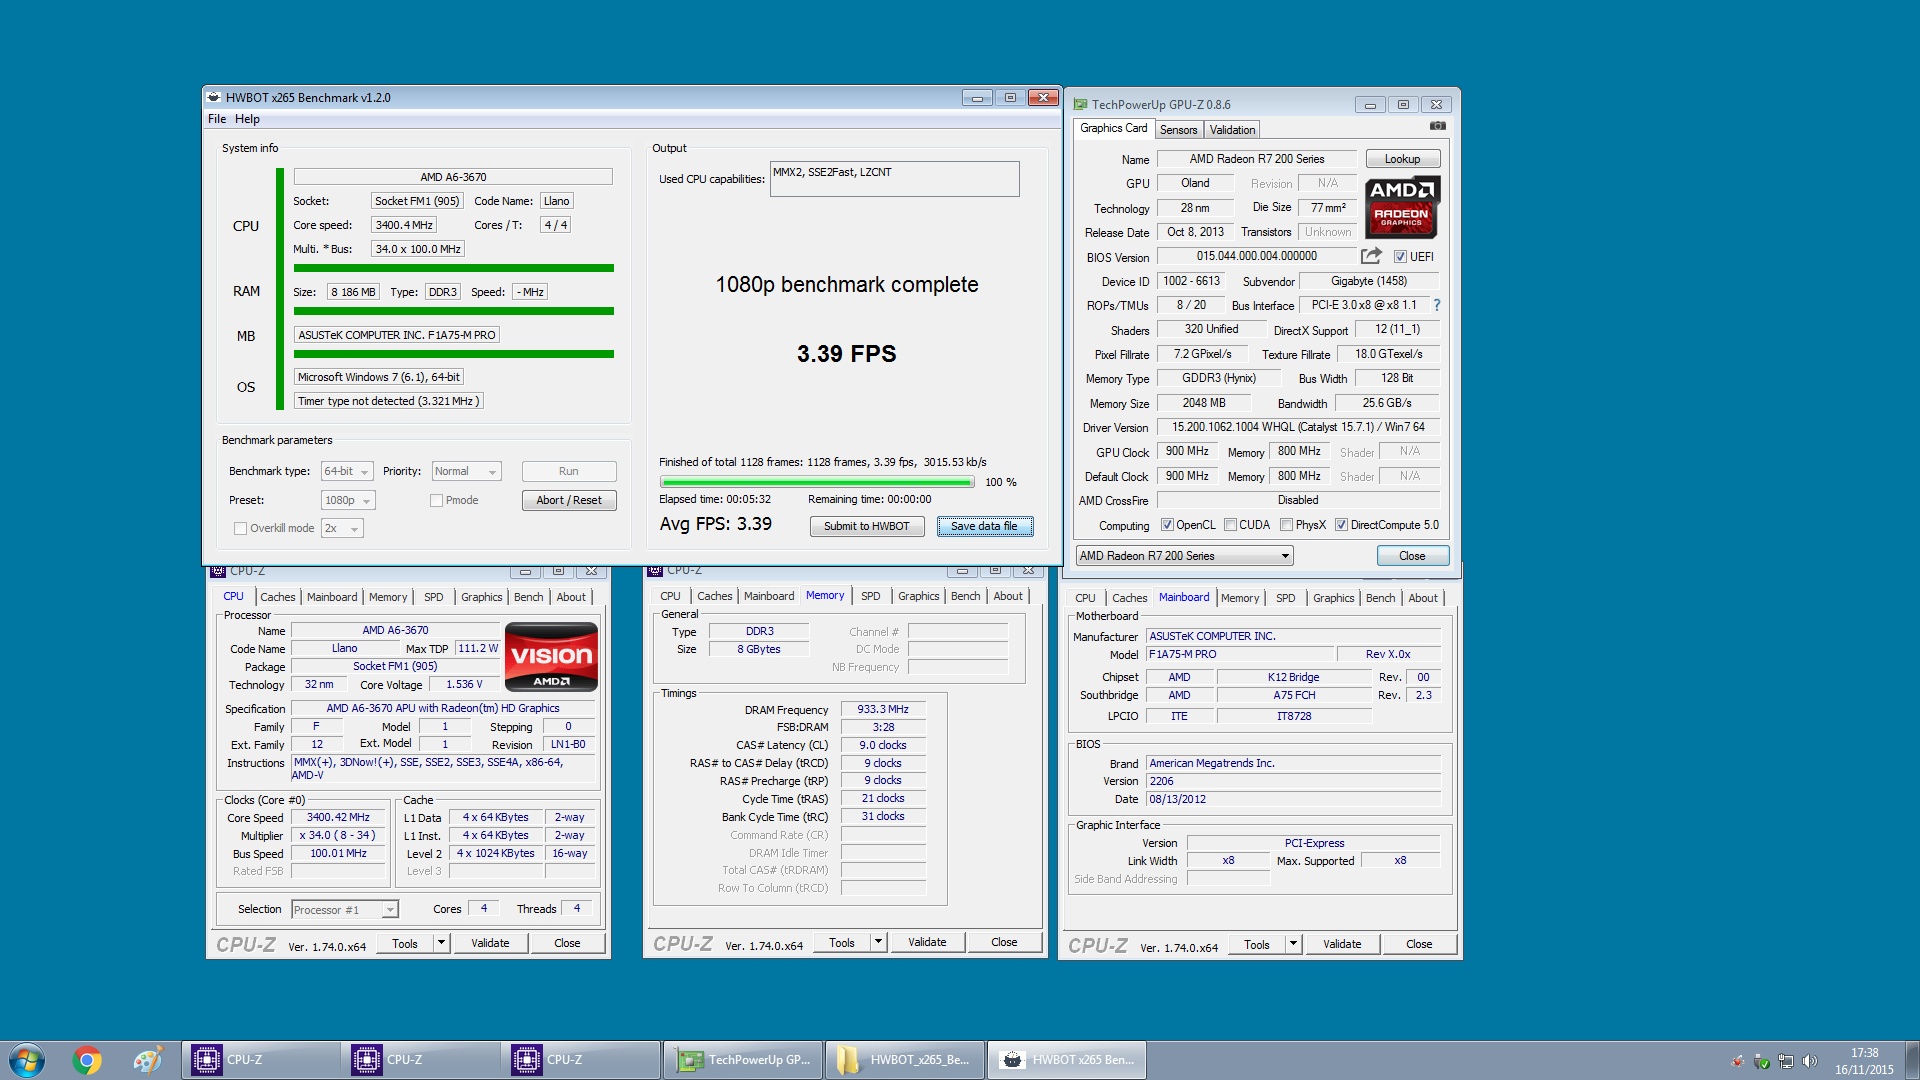Click the Lookup button in GPU-Z
This screenshot has width=1920, height=1080.
tap(1402, 159)
